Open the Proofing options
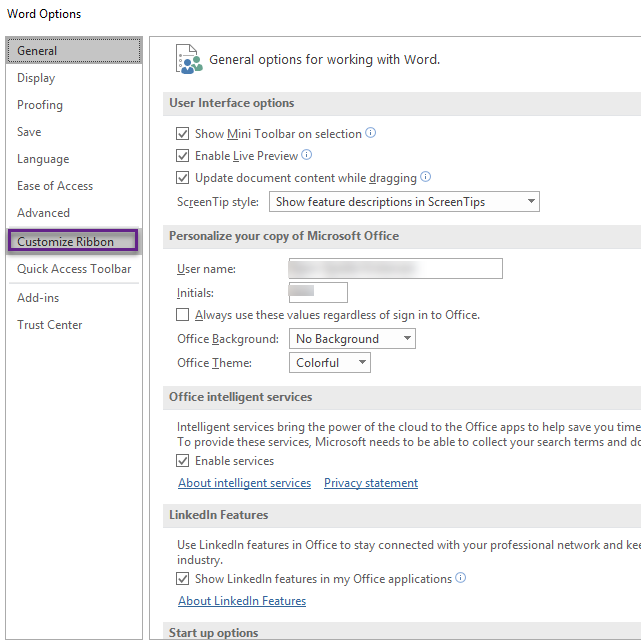The height and width of the screenshot is (643, 641). (74, 105)
